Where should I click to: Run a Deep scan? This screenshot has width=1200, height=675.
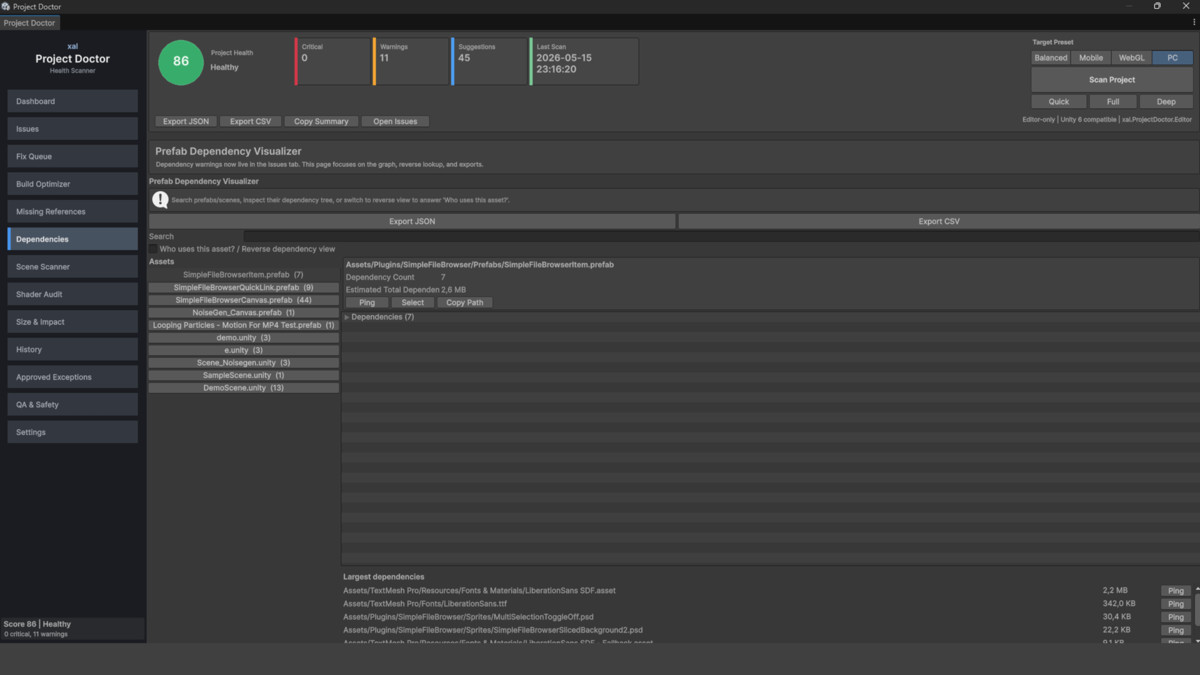click(x=1166, y=101)
